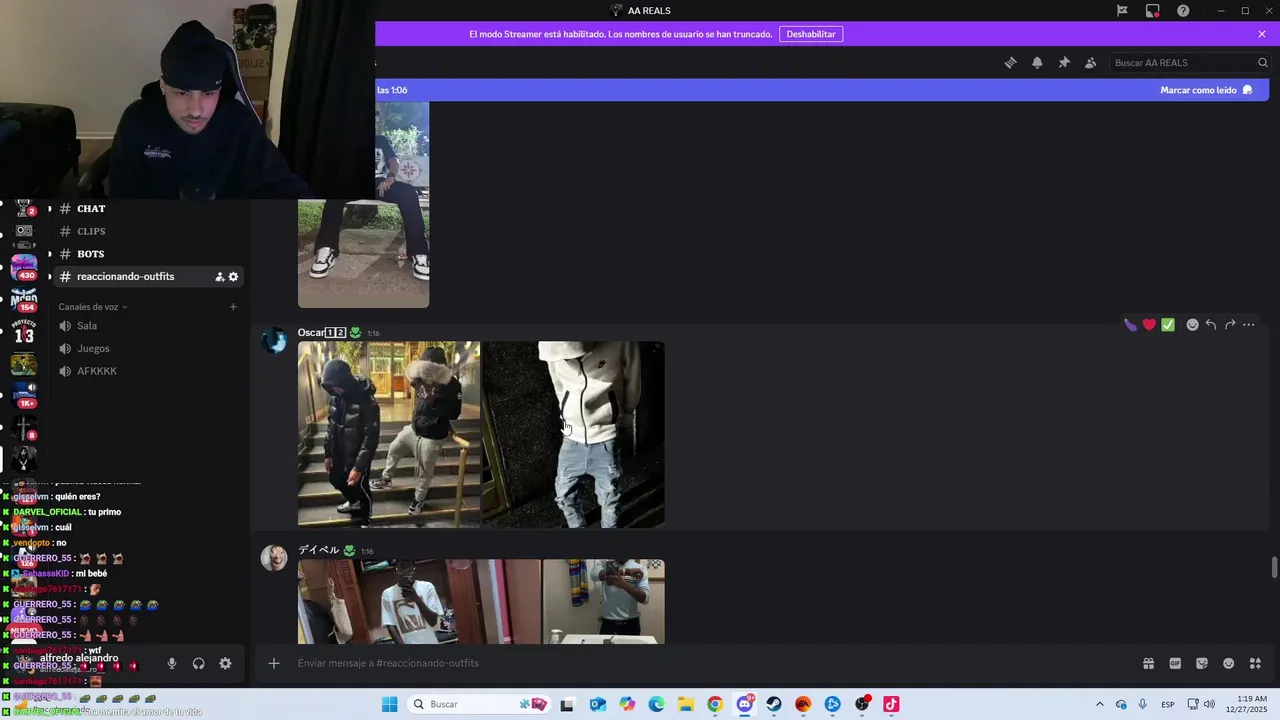Open Oscar's white hoodie outfit photo
Image resolution: width=1280 pixels, height=720 pixels.
pyautogui.click(x=574, y=434)
